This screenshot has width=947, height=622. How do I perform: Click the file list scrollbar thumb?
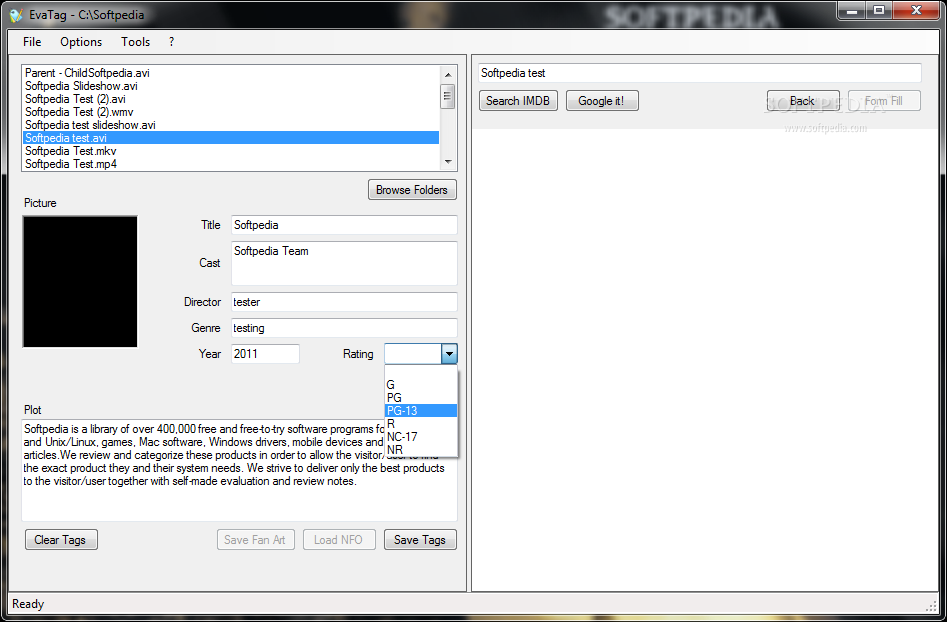[448, 96]
